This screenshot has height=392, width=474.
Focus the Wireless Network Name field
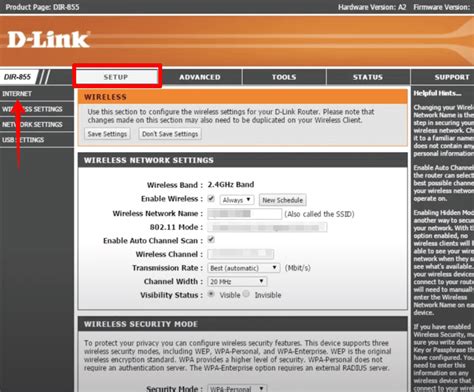[x=245, y=214]
